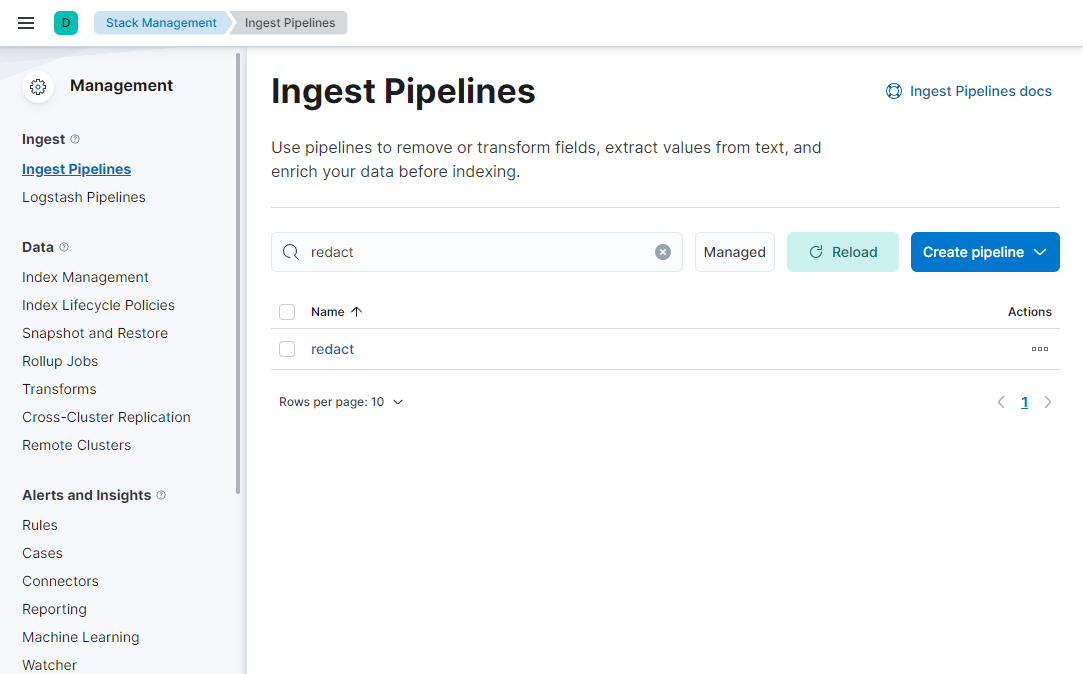The height and width of the screenshot is (674, 1083).
Task: Click the green D space avatar
Action: click(66, 23)
